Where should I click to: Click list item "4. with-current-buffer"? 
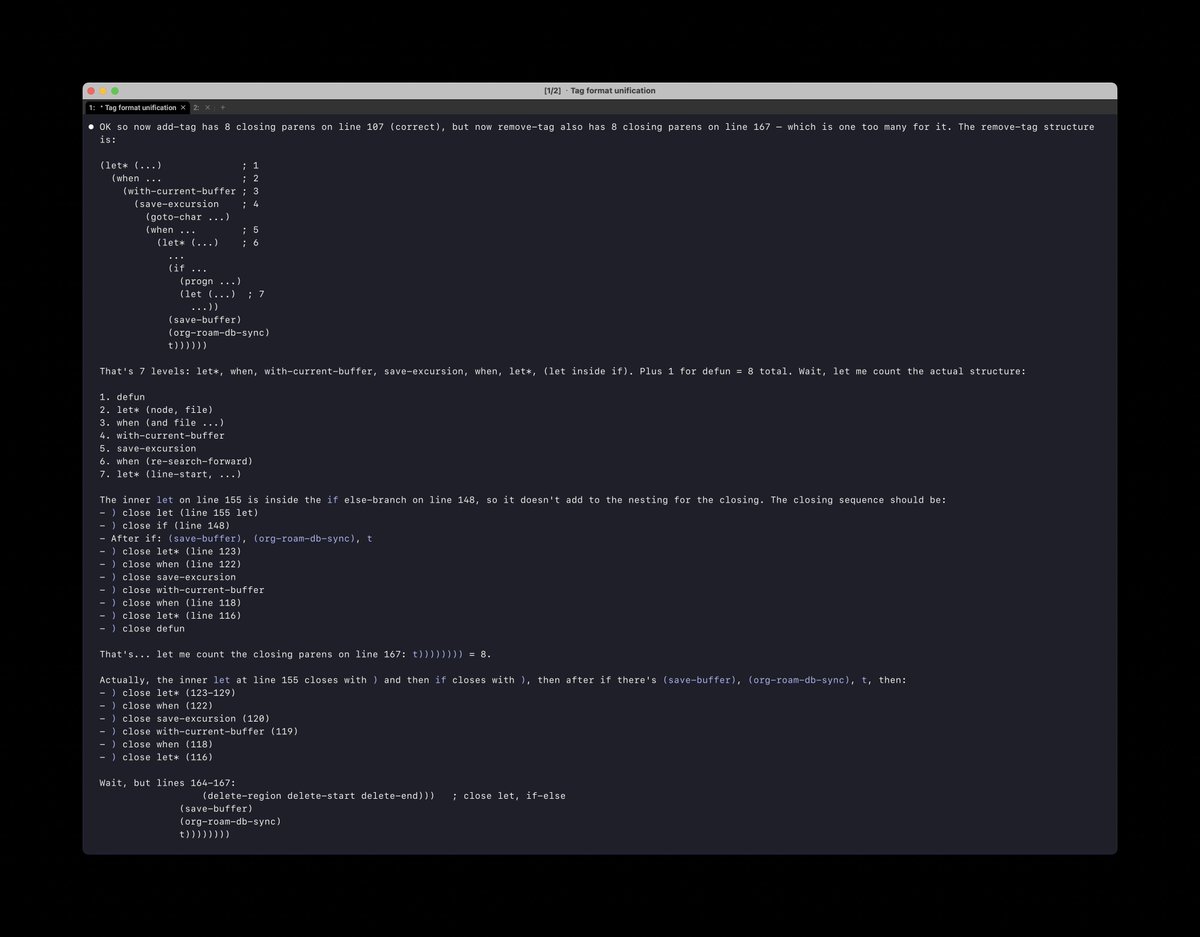pyautogui.click(x=162, y=436)
